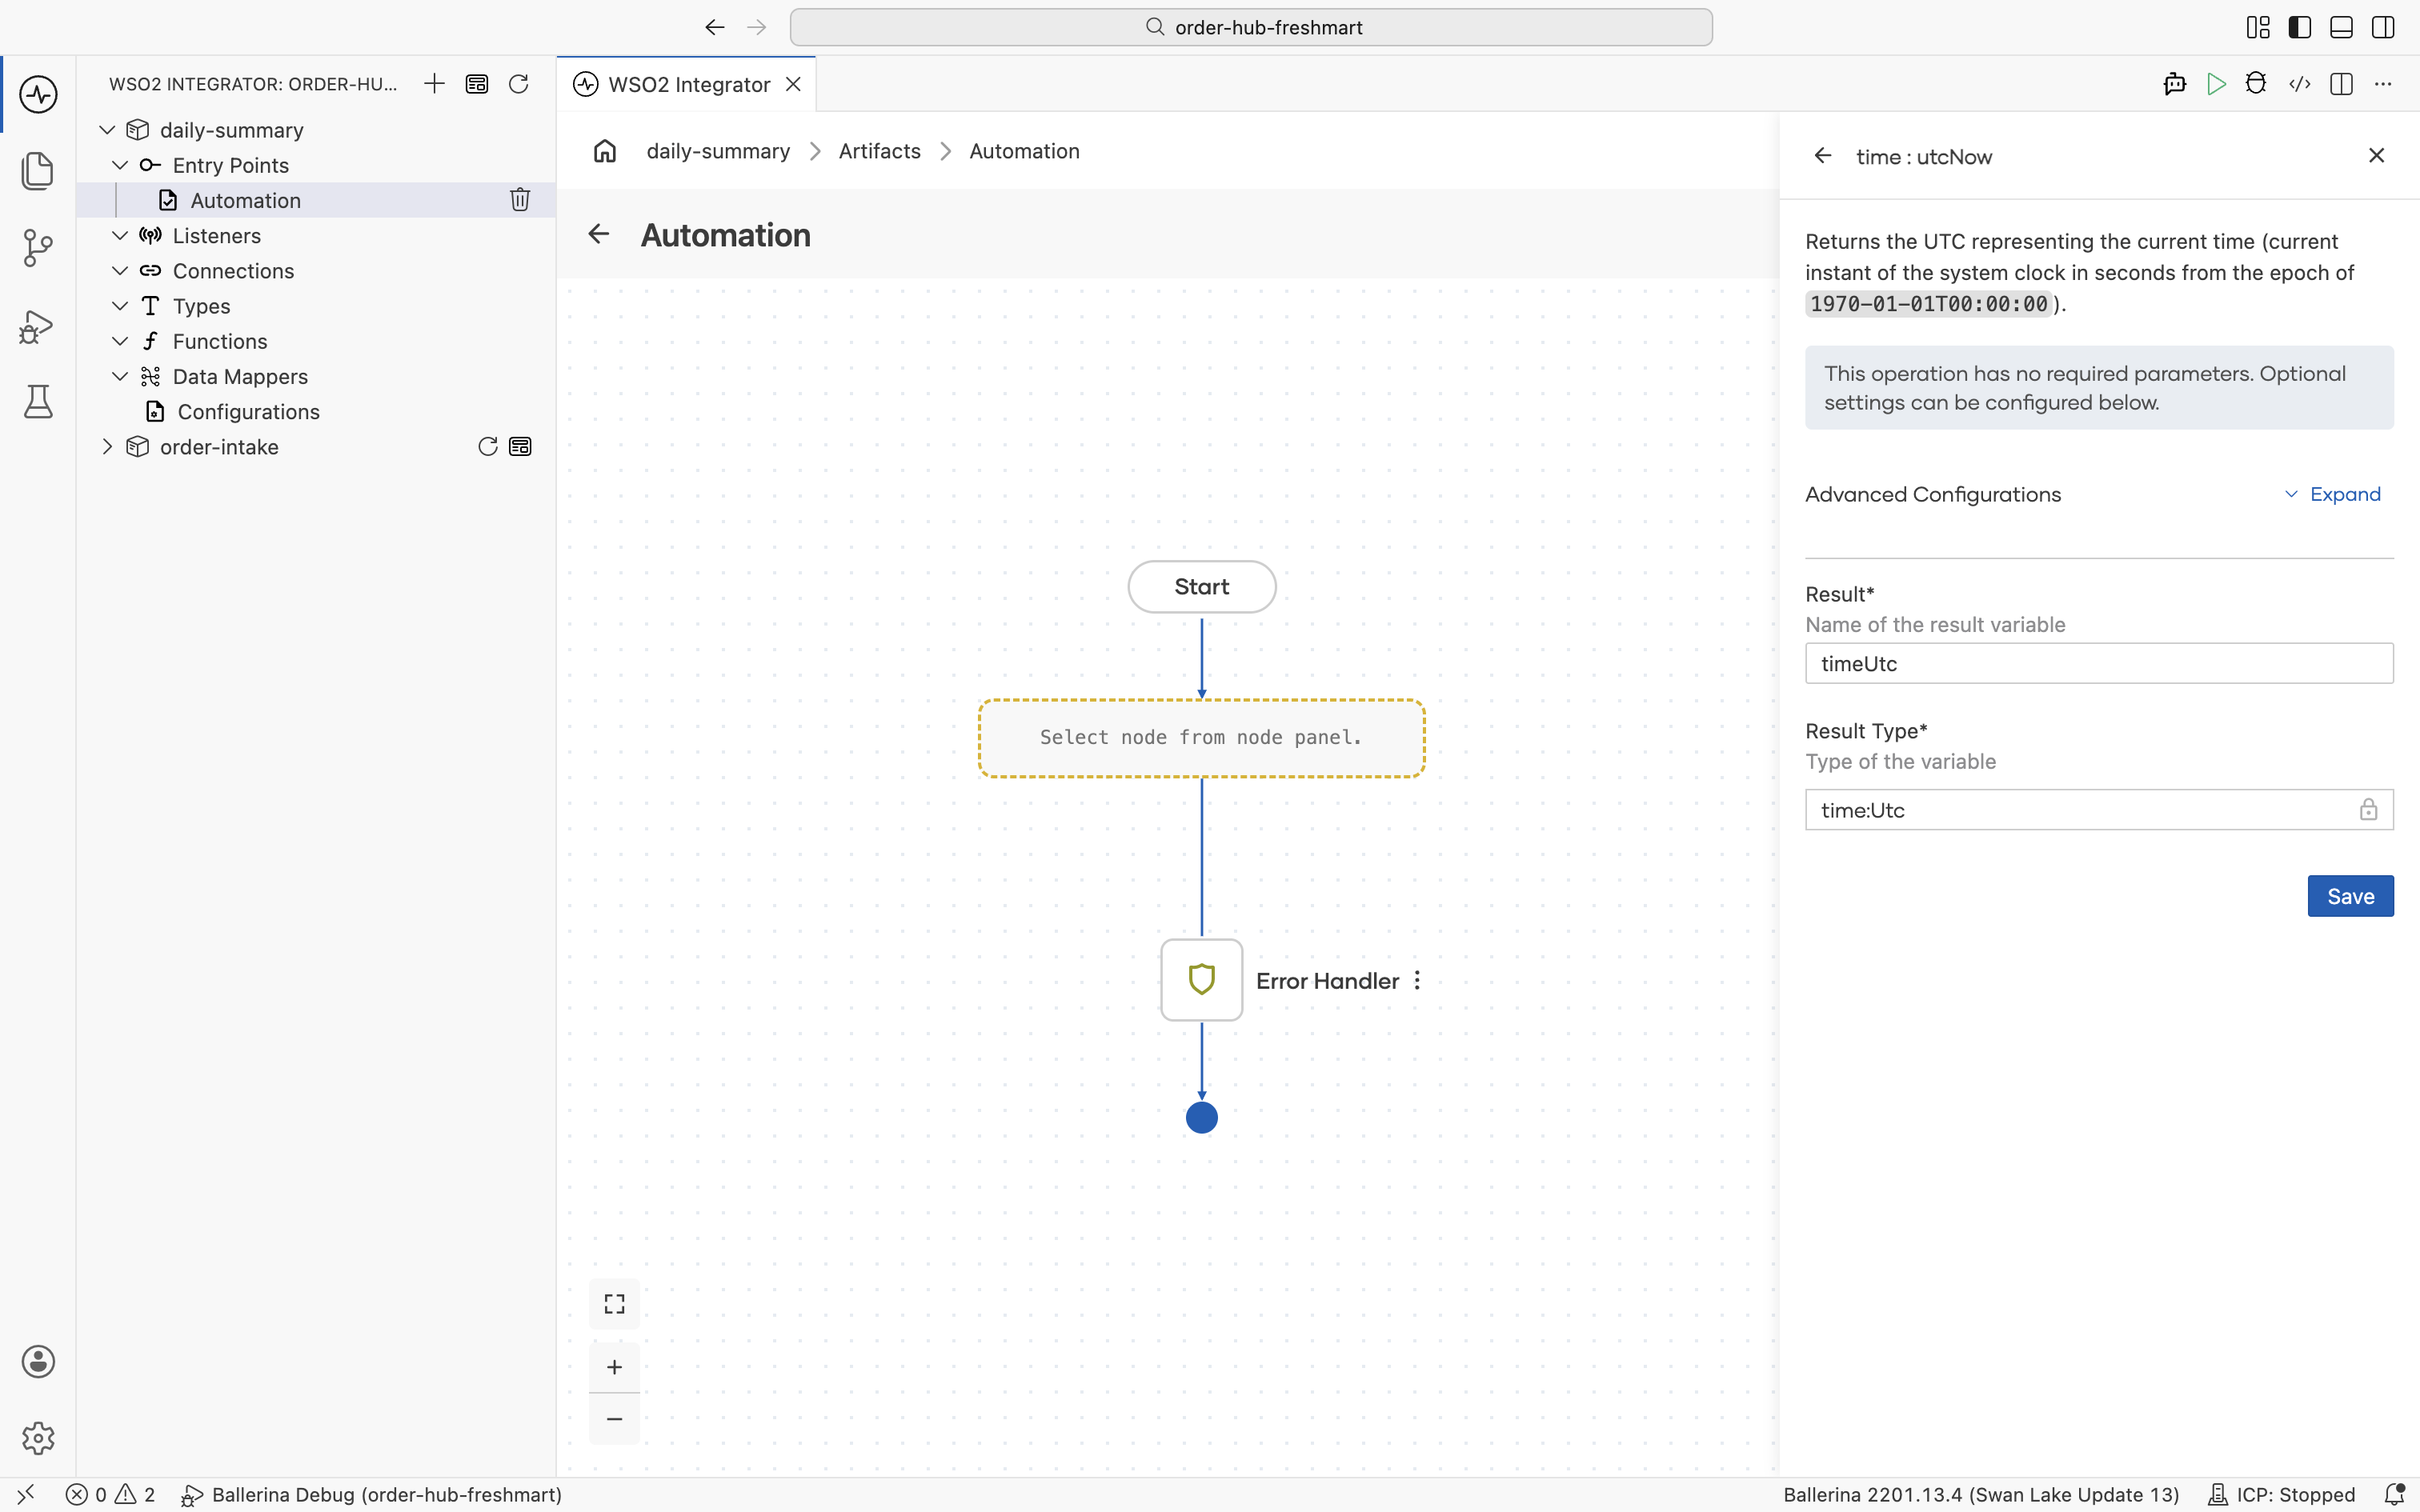Run the integration with the green play icon
Image resolution: width=2420 pixels, height=1512 pixels.
coord(2216,84)
